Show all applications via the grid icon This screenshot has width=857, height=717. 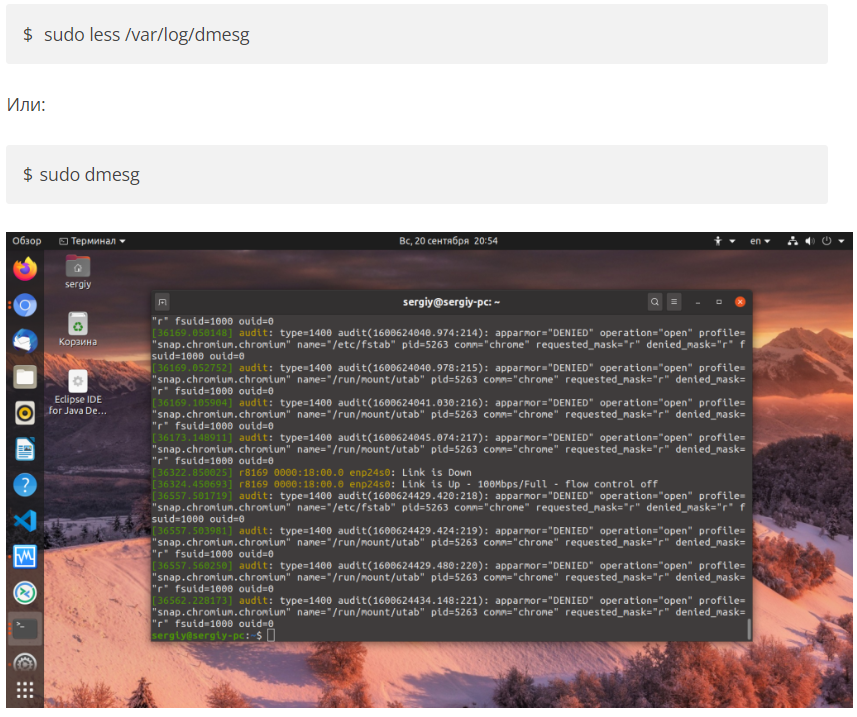[x=25, y=690]
